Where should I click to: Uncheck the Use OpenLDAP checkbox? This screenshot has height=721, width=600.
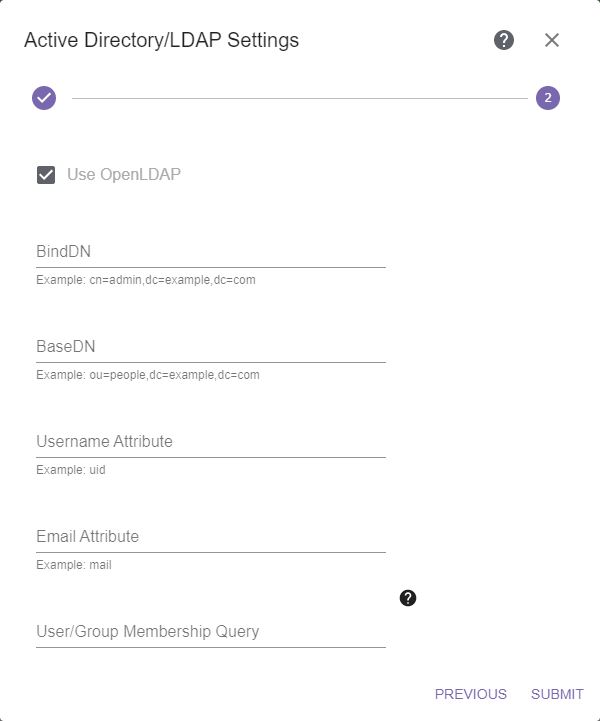(46, 175)
